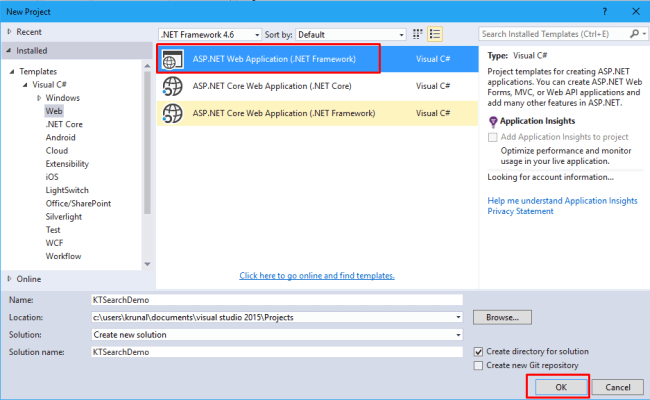Expand the Windows tree node arrow
This screenshot has width=650, height=400.
coord(39,98)
